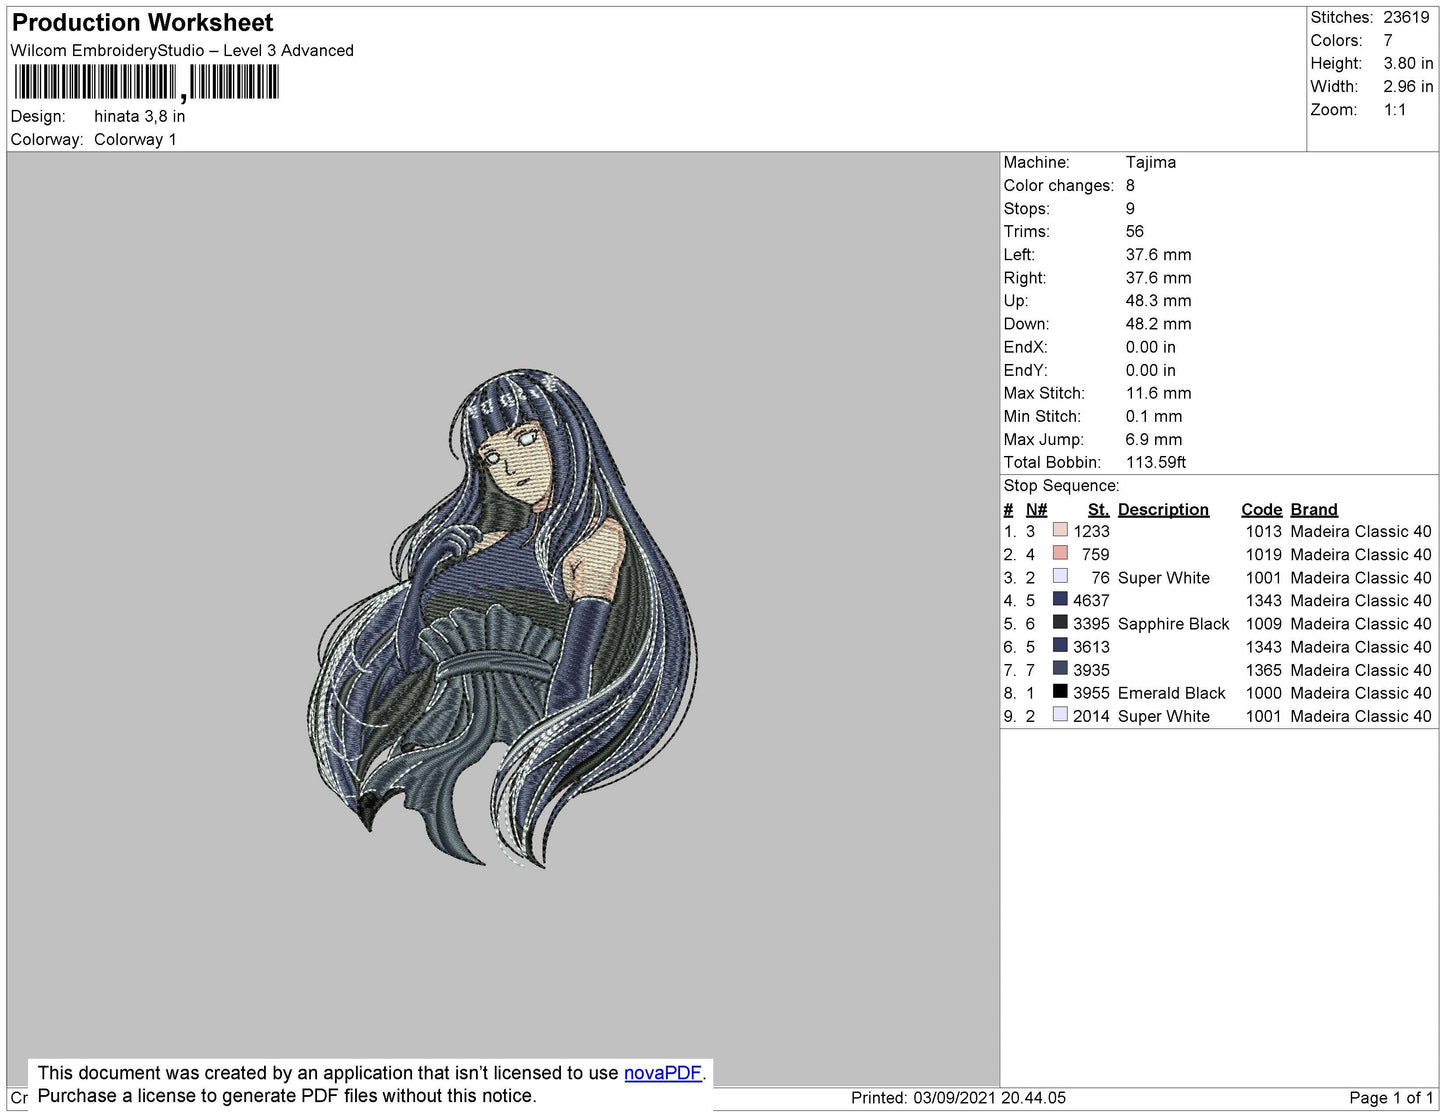Click the code 1365 in row 7

point(1263,670)
